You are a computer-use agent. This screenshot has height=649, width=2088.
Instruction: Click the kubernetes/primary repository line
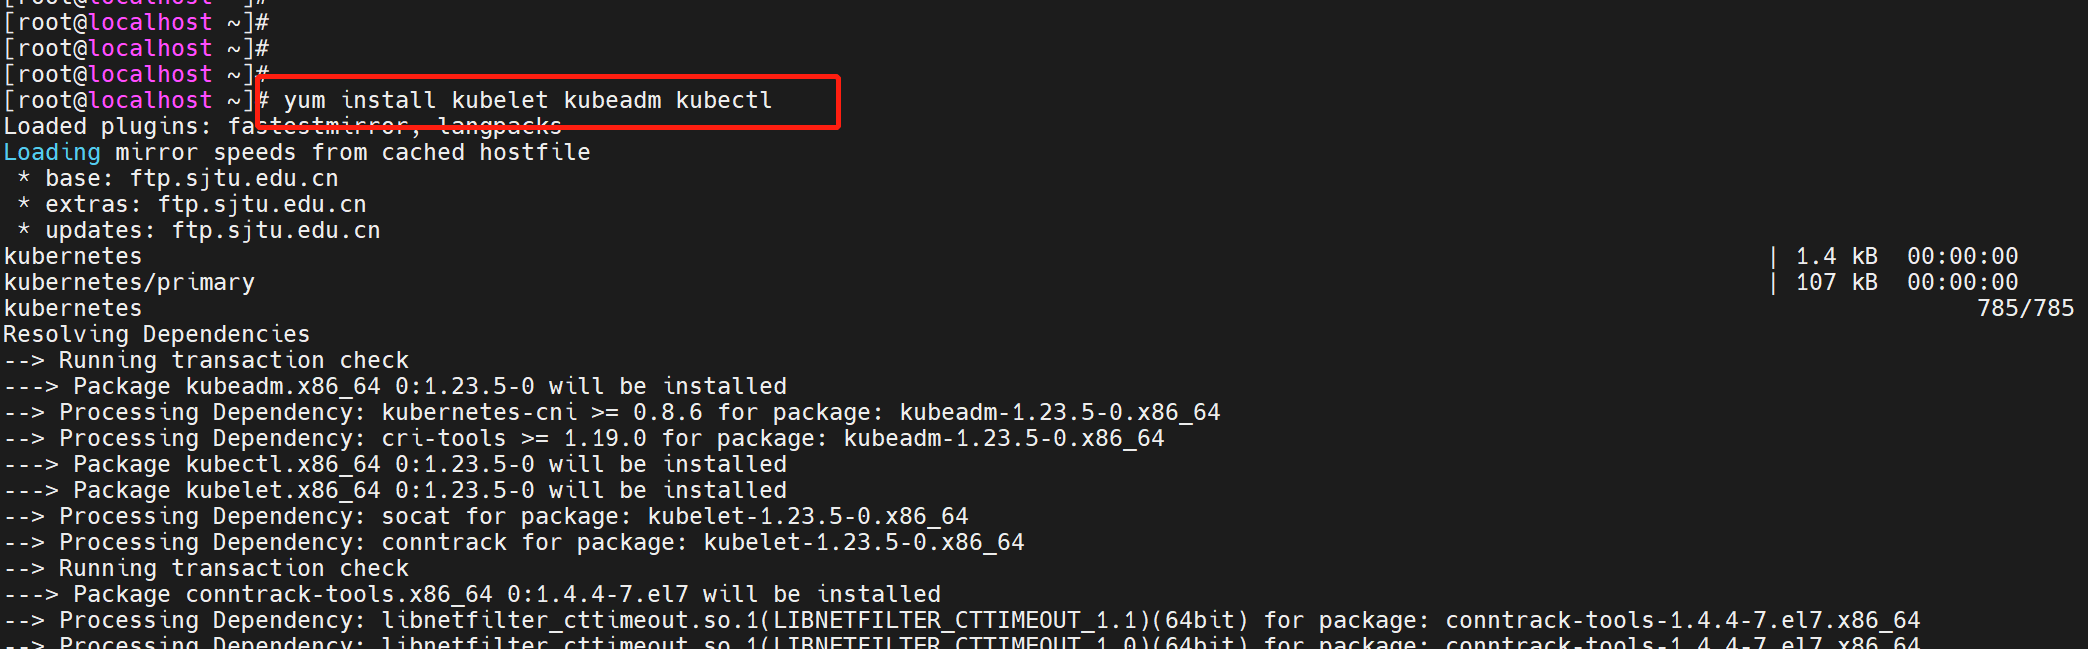click(129, 283)
